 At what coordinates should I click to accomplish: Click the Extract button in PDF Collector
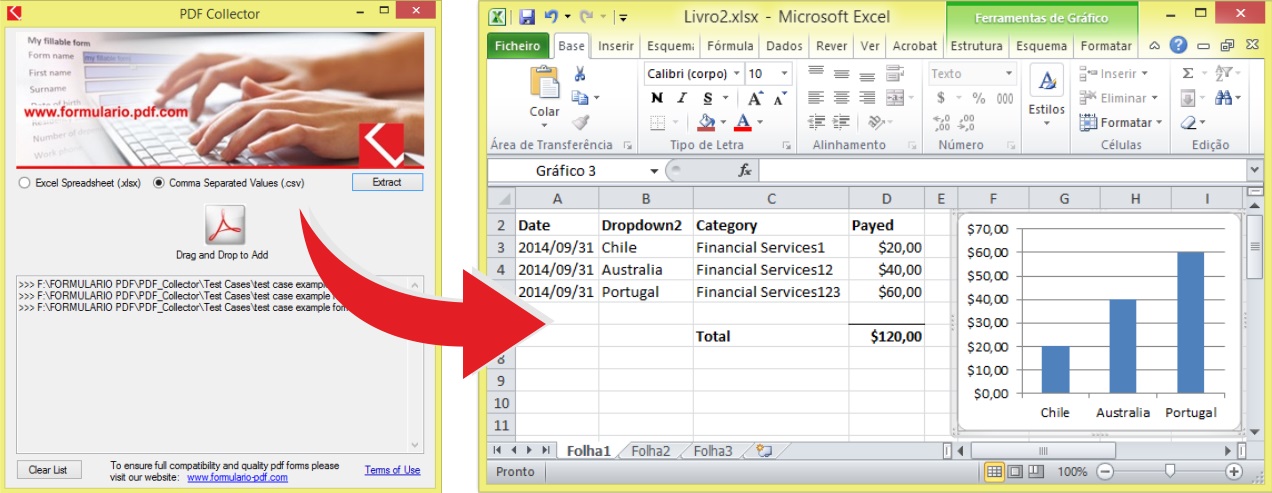tap(387, 182)
